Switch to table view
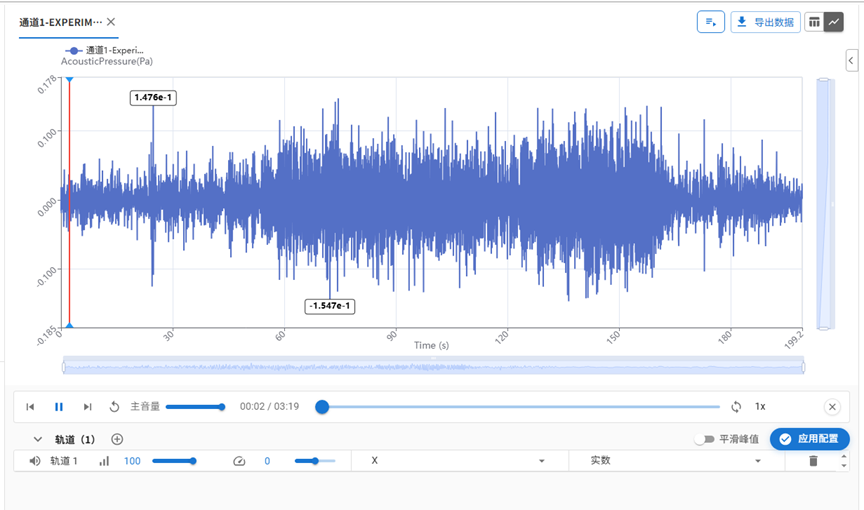 pyautogui.click(x=813, y=22)
